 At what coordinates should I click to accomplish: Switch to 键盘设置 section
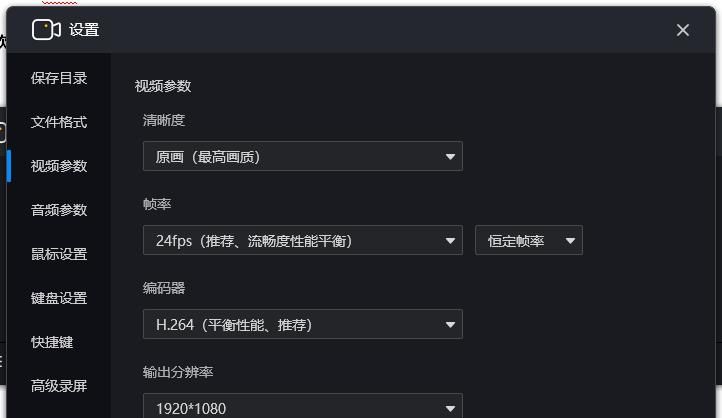59,298
